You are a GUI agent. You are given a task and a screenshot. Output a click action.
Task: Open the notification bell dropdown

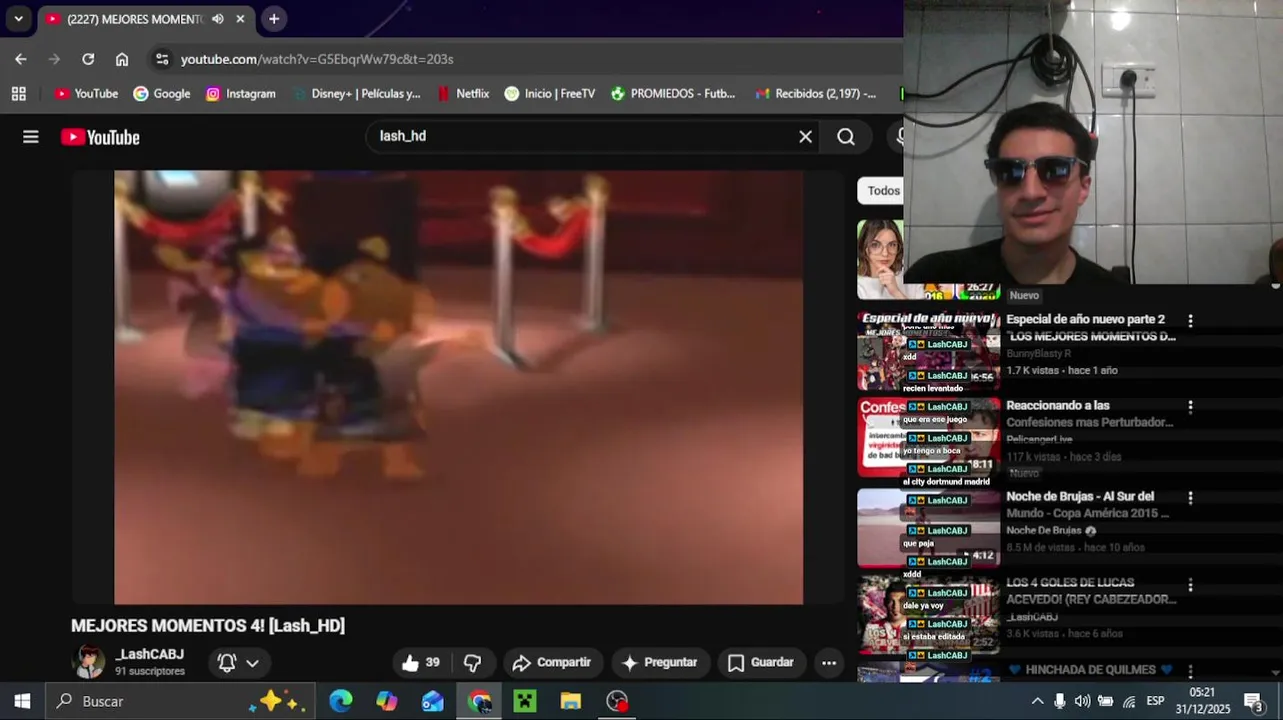pyautogui.click(x=238, y=662)
